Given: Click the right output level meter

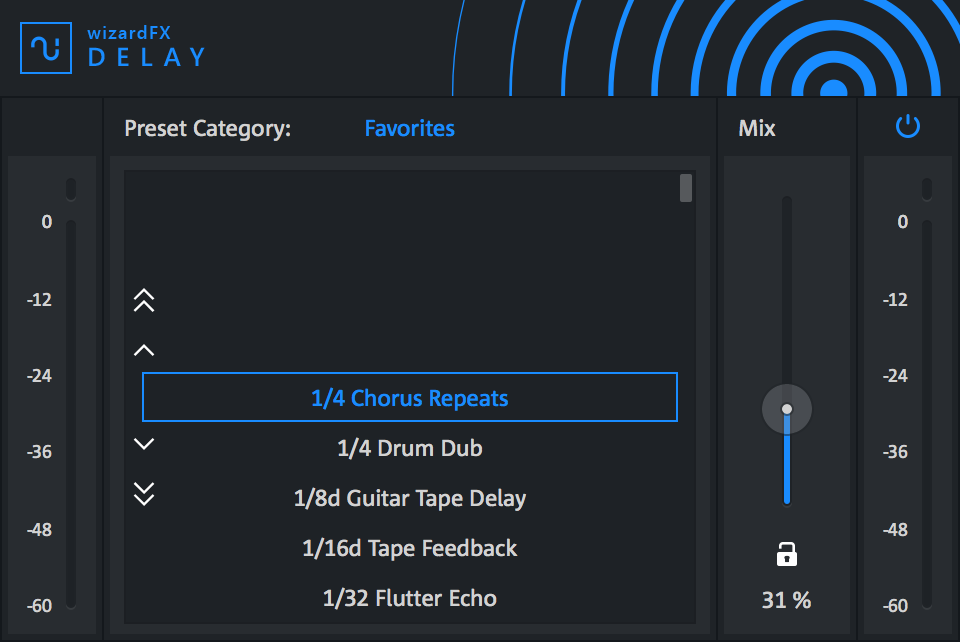Looking at the screenshot, I should click(927, 410).
